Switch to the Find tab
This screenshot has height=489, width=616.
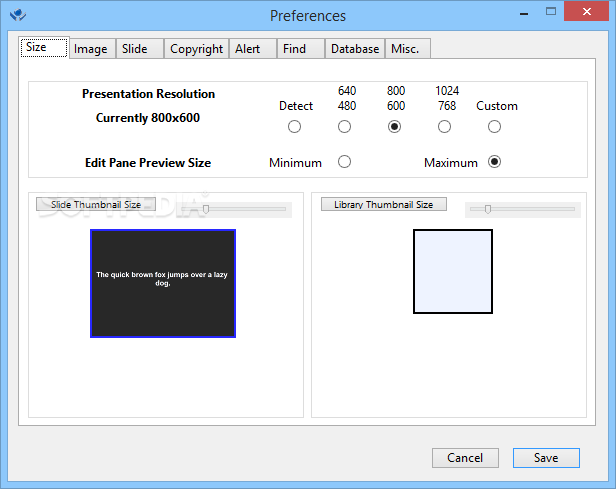click(x=301, y=49)
